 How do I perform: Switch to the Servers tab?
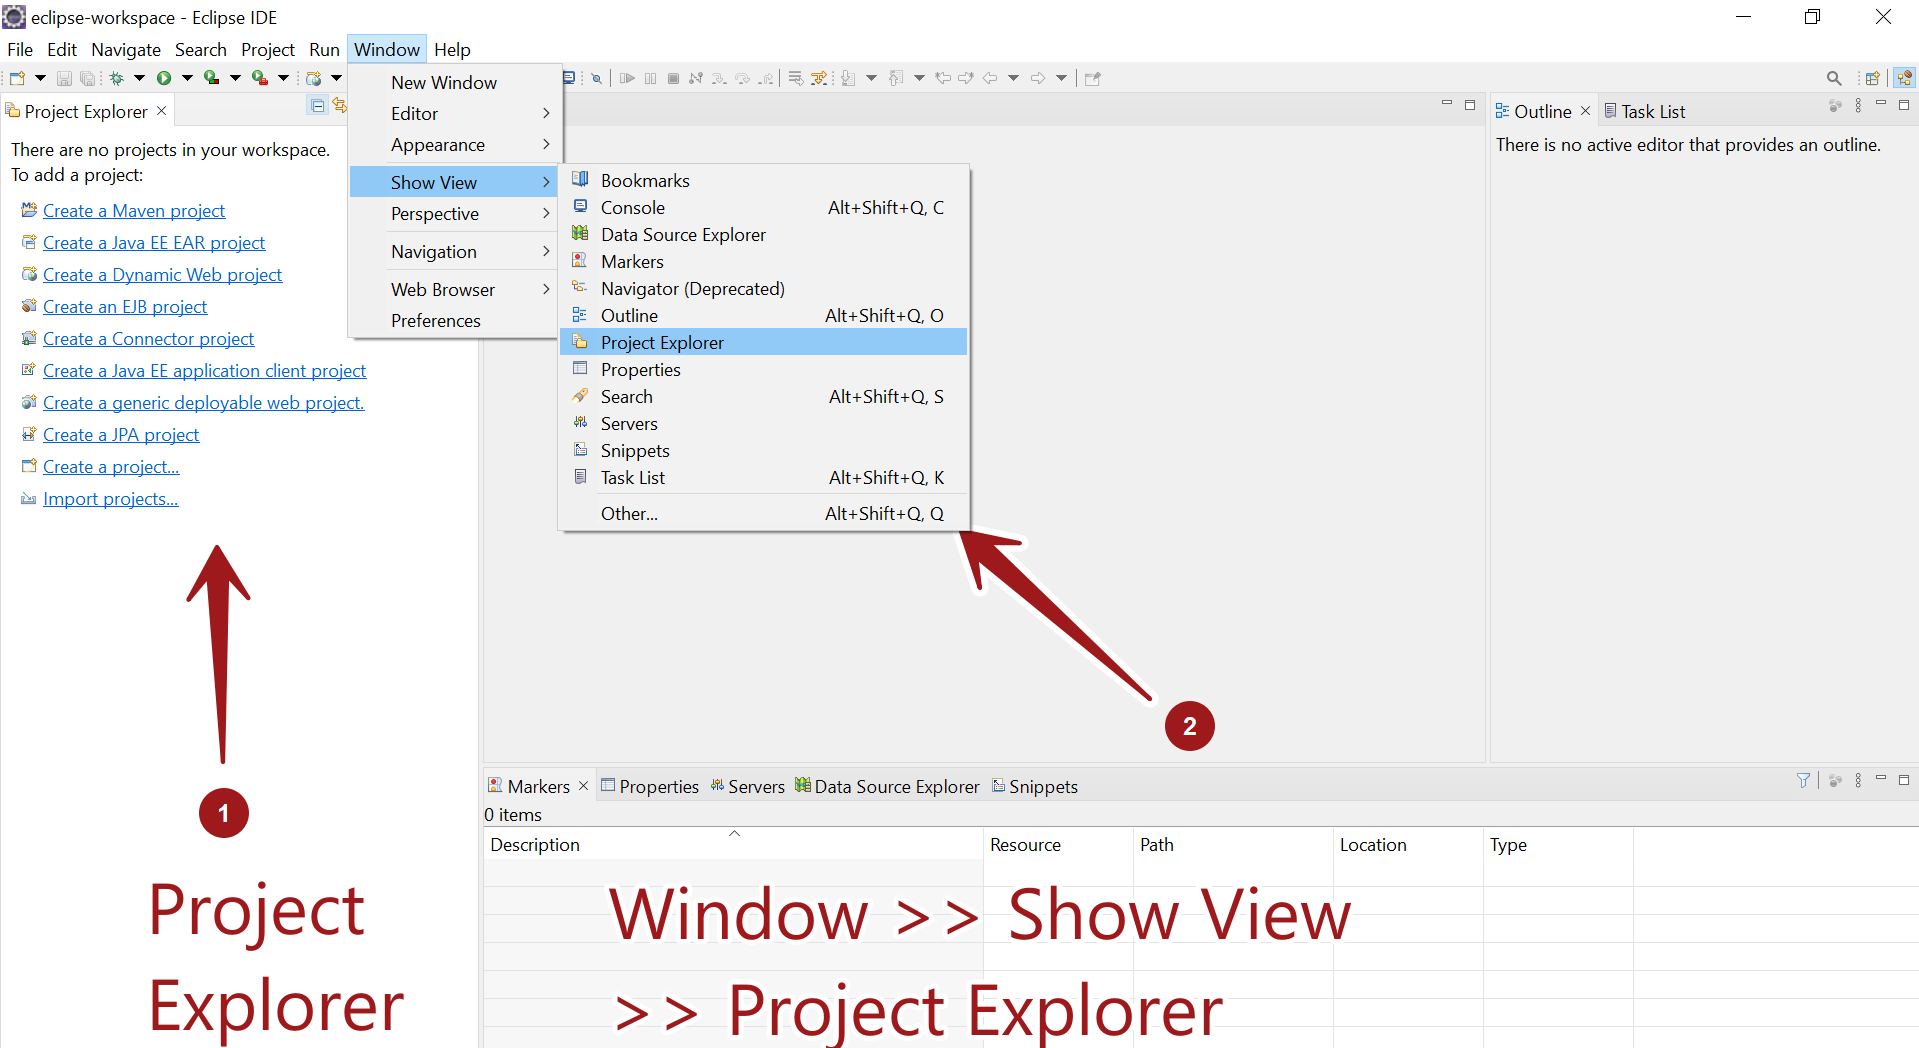click(748, 787)
